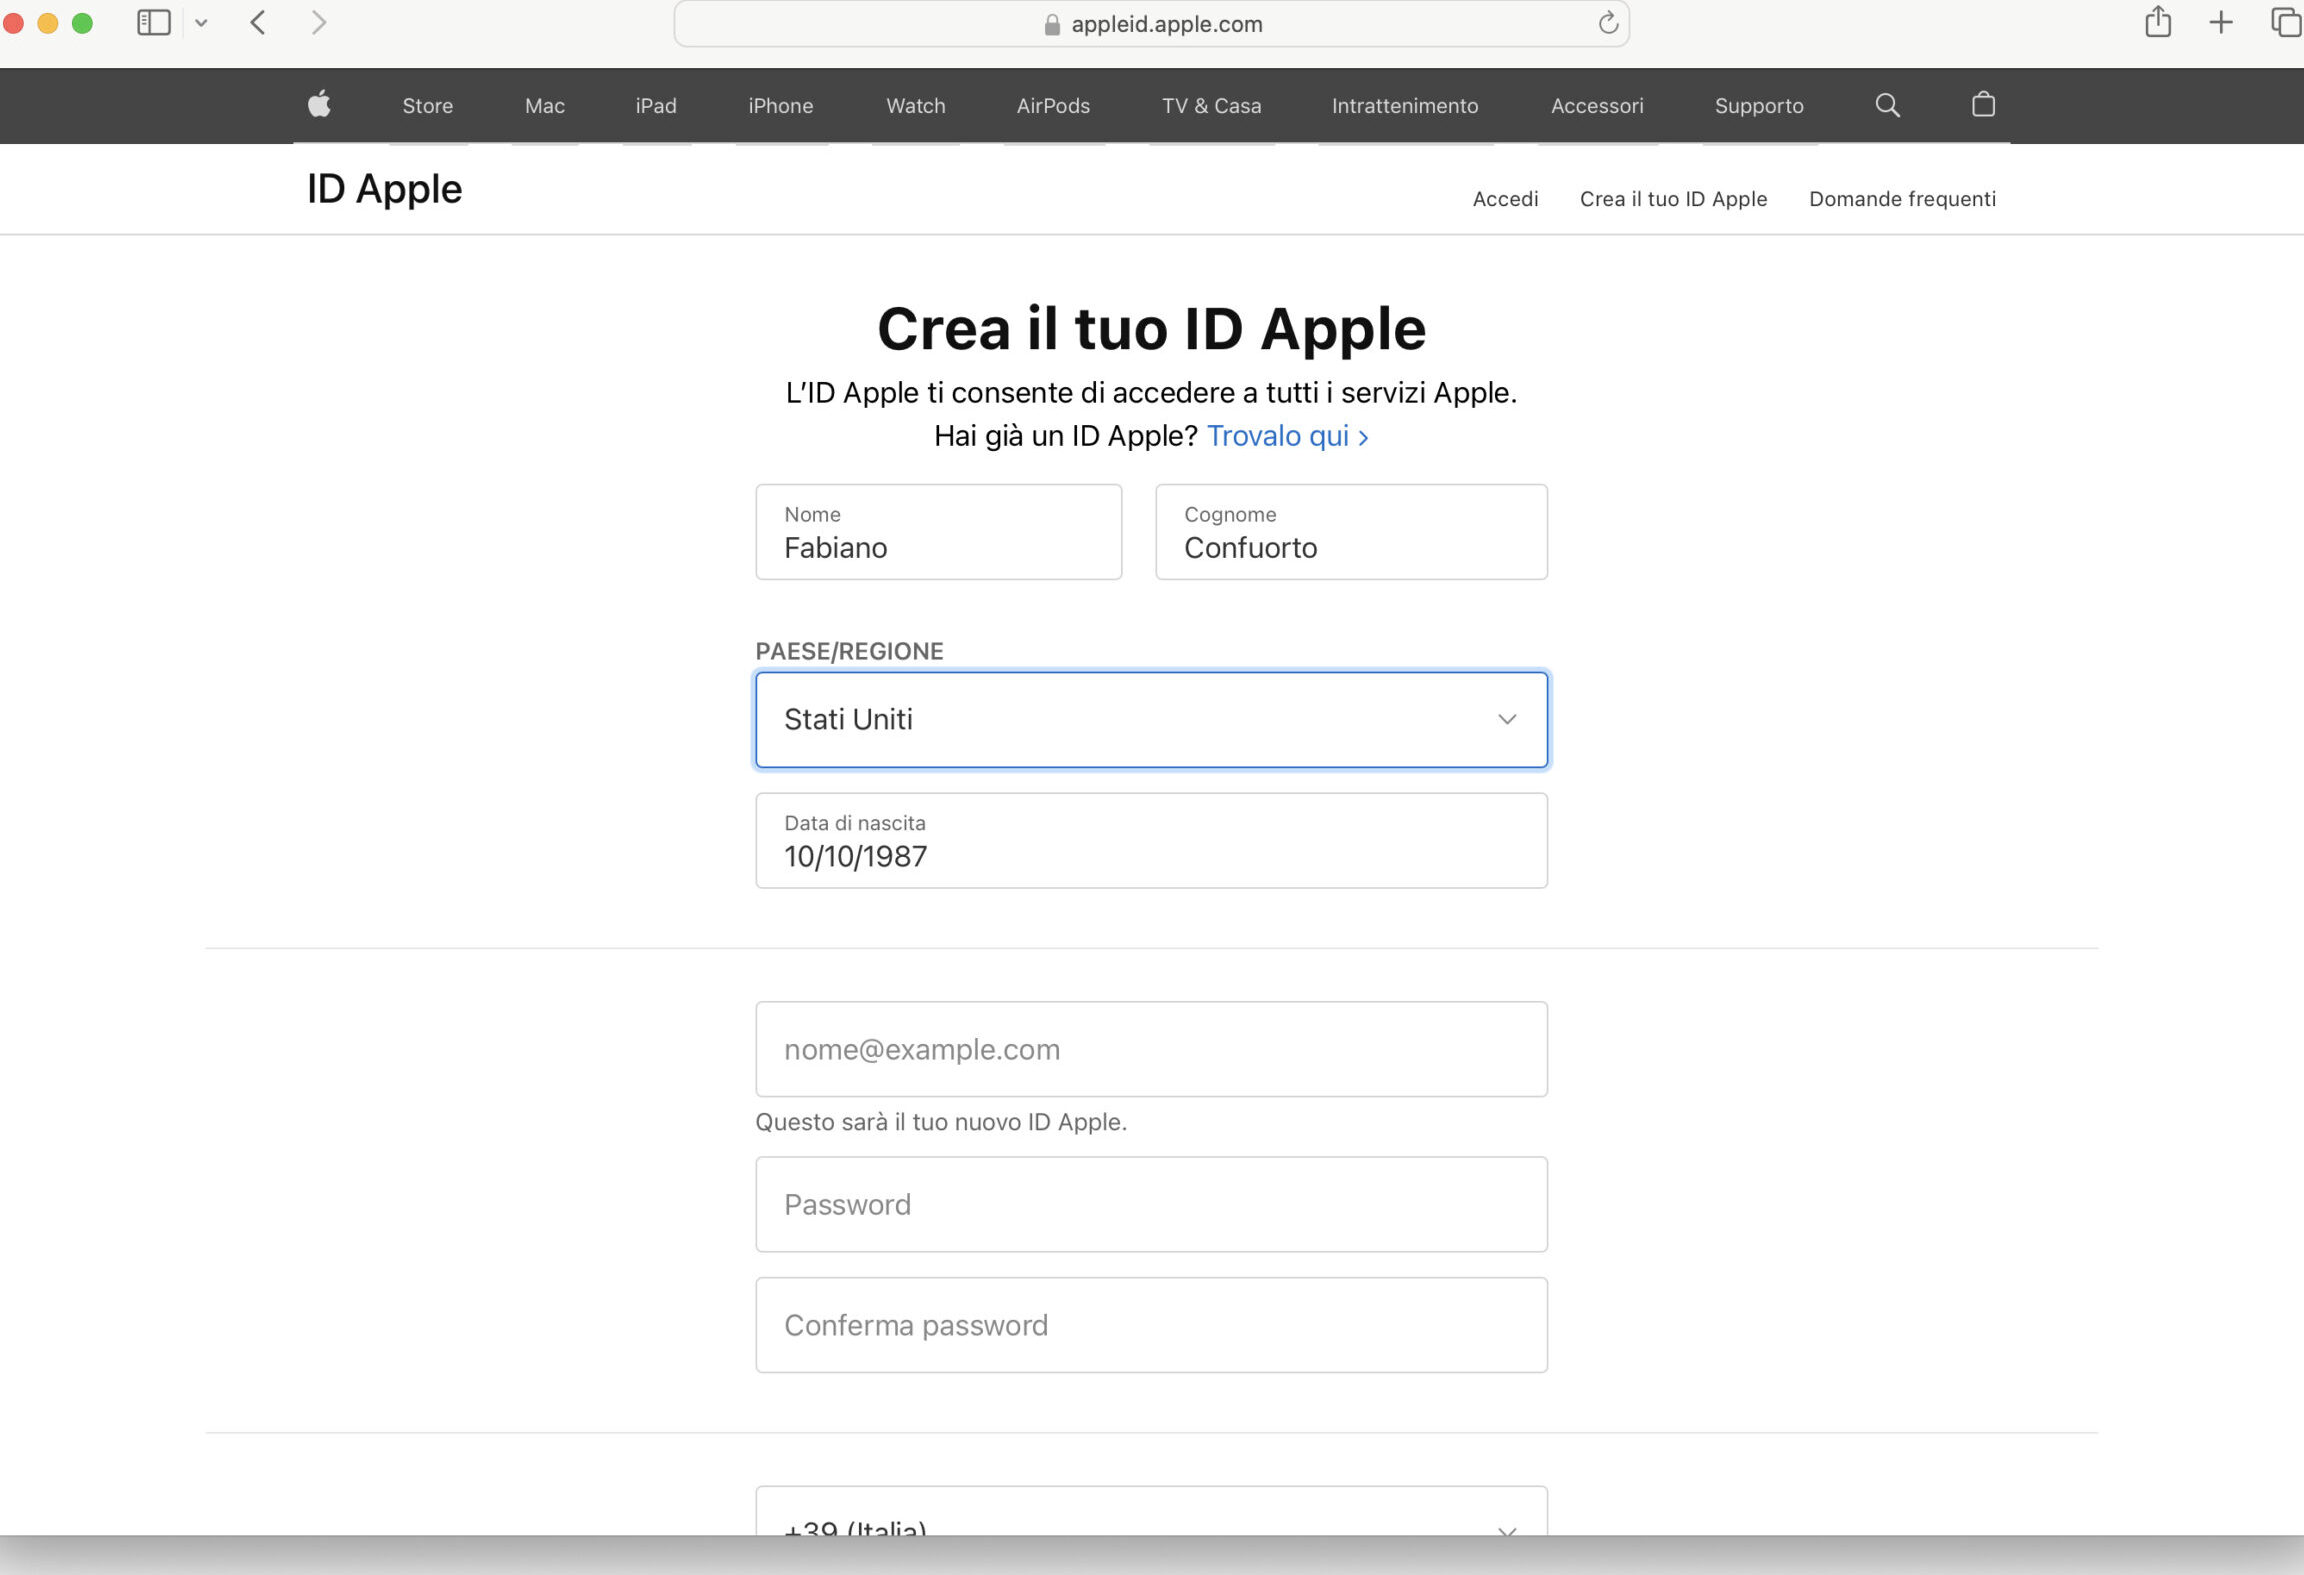Click the lock icon in address bar
The width and height of the screenshot is (2304, 1575).
tap(1052, 25)
